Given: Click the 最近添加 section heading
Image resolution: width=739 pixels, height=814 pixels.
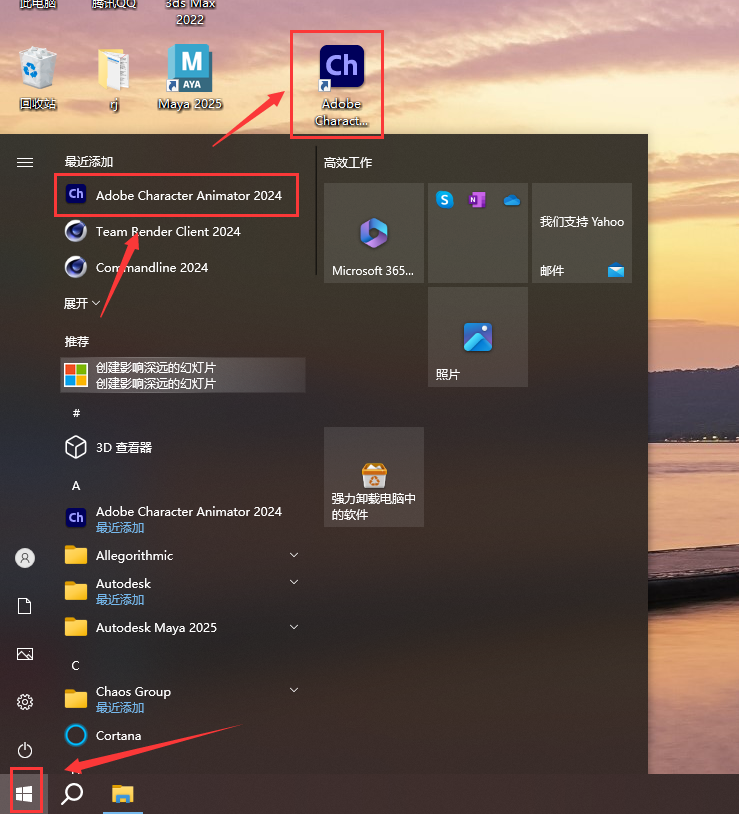Looking at the screenshot, I should [x=89, y=161].
